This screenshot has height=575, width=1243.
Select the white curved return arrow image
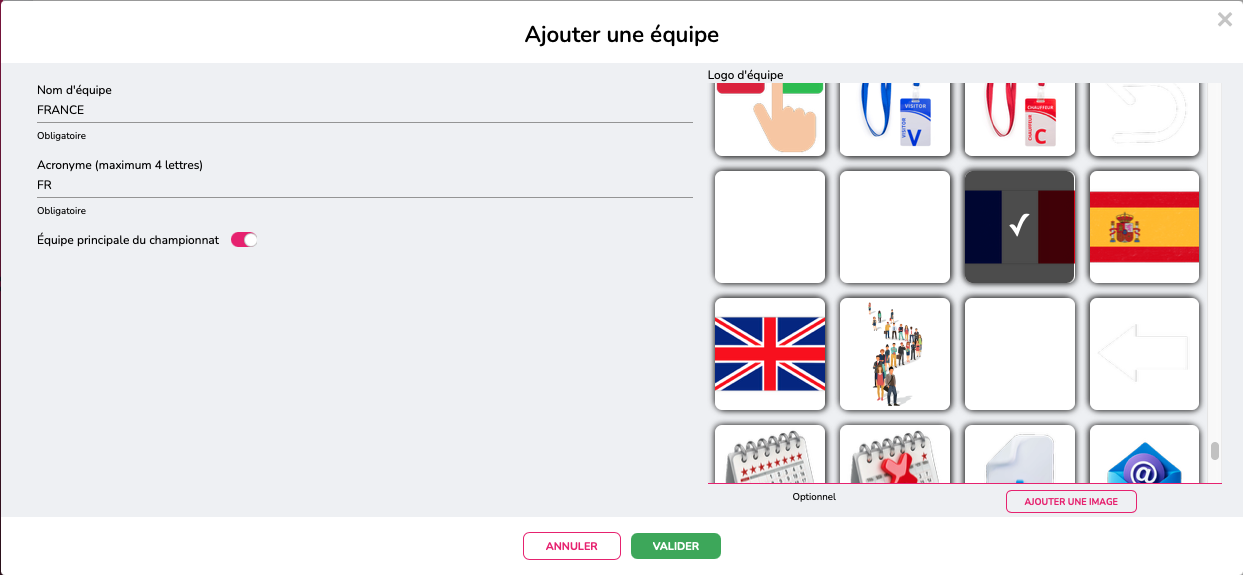pyautogui.click(x=1144, y=120)
